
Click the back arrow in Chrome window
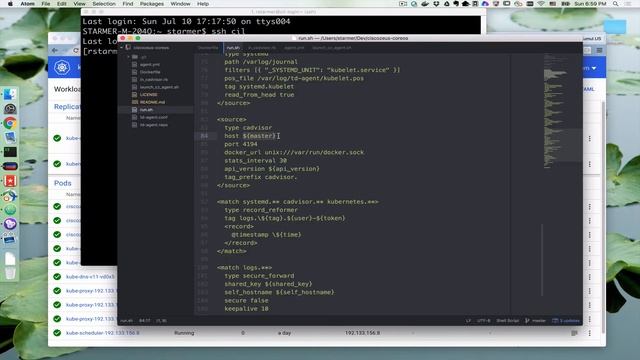[55, 50]
